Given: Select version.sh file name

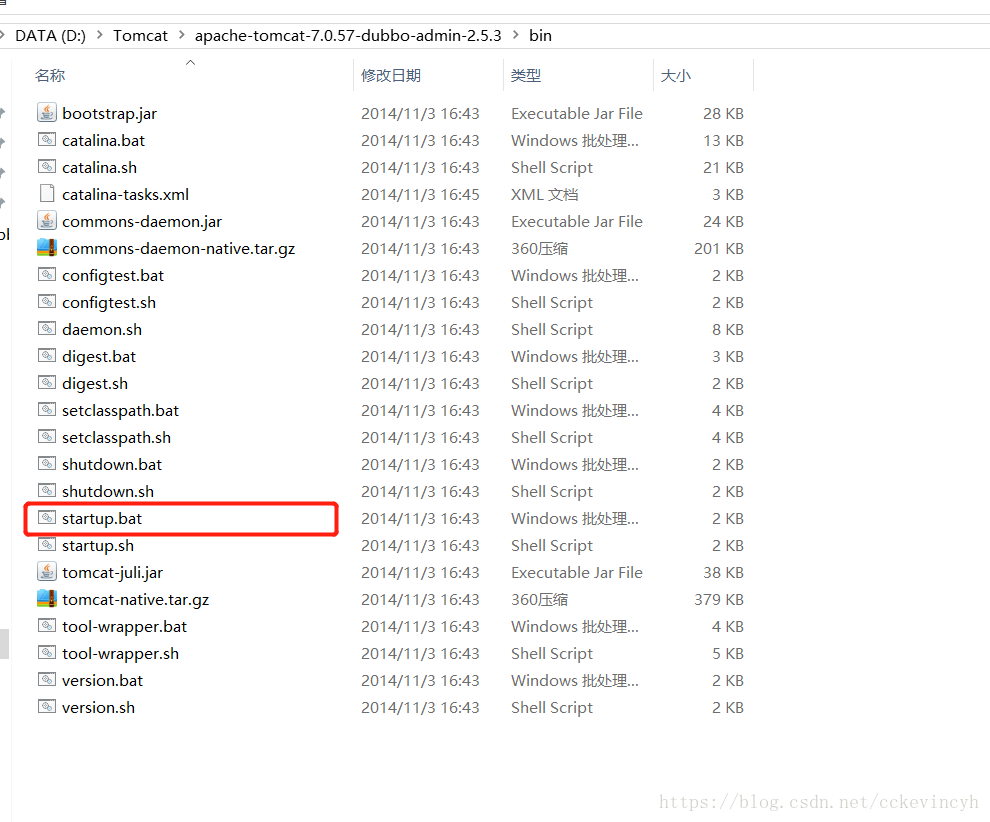Looking at the screenshot, I should pyautogui.click(x=98, y=708).
